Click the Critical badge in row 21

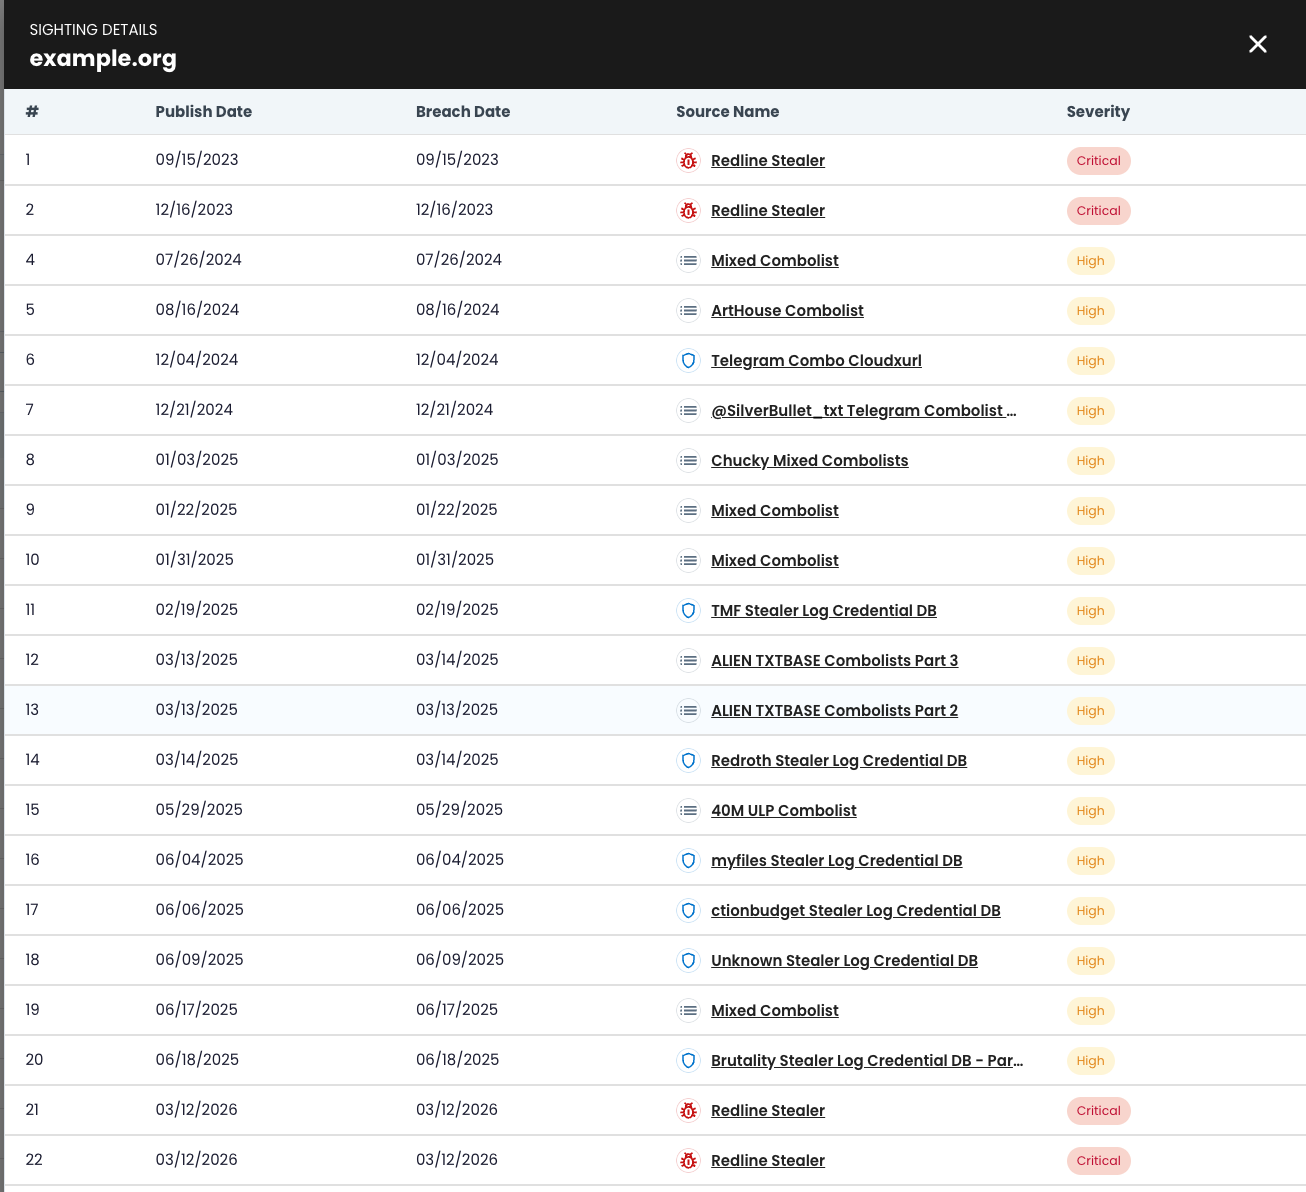click(x=1098, y=1111)
